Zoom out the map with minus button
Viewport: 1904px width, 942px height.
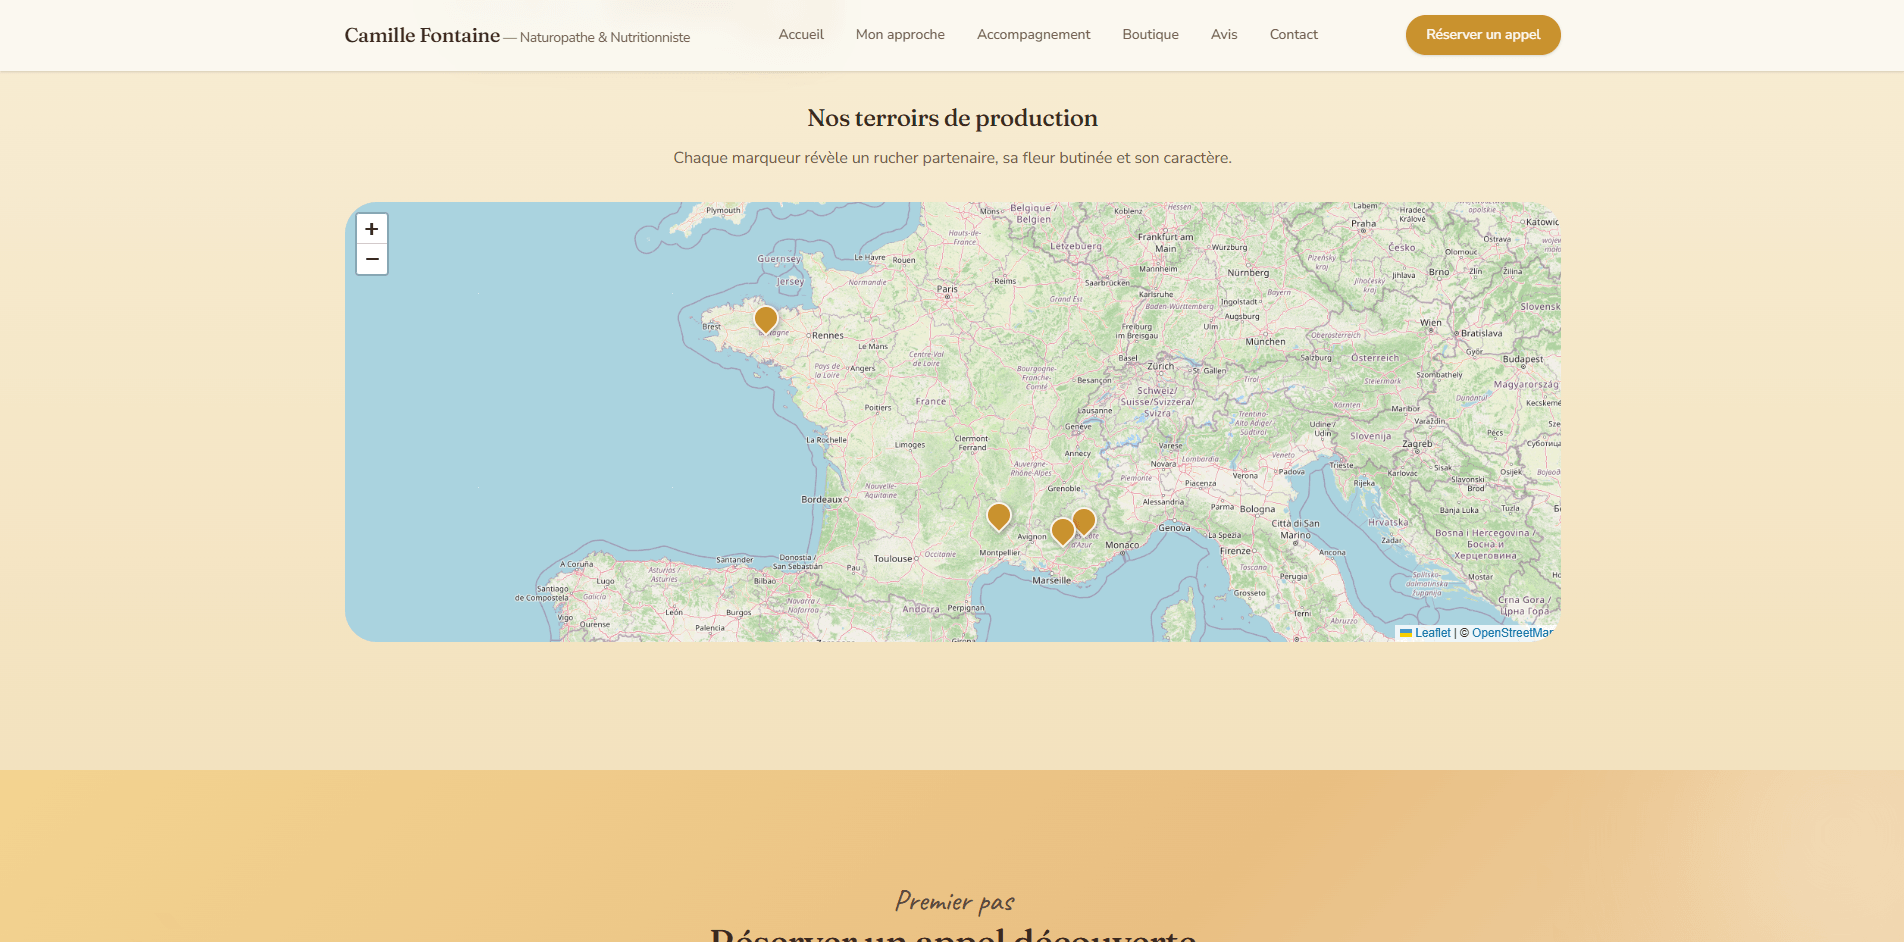372,259
